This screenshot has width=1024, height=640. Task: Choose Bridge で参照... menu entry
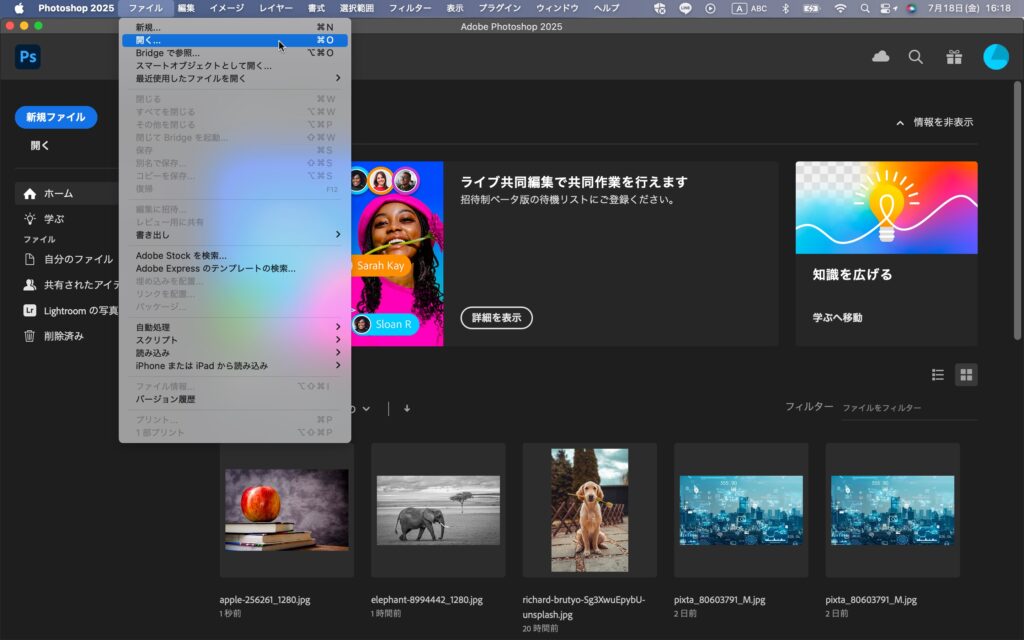235,53
